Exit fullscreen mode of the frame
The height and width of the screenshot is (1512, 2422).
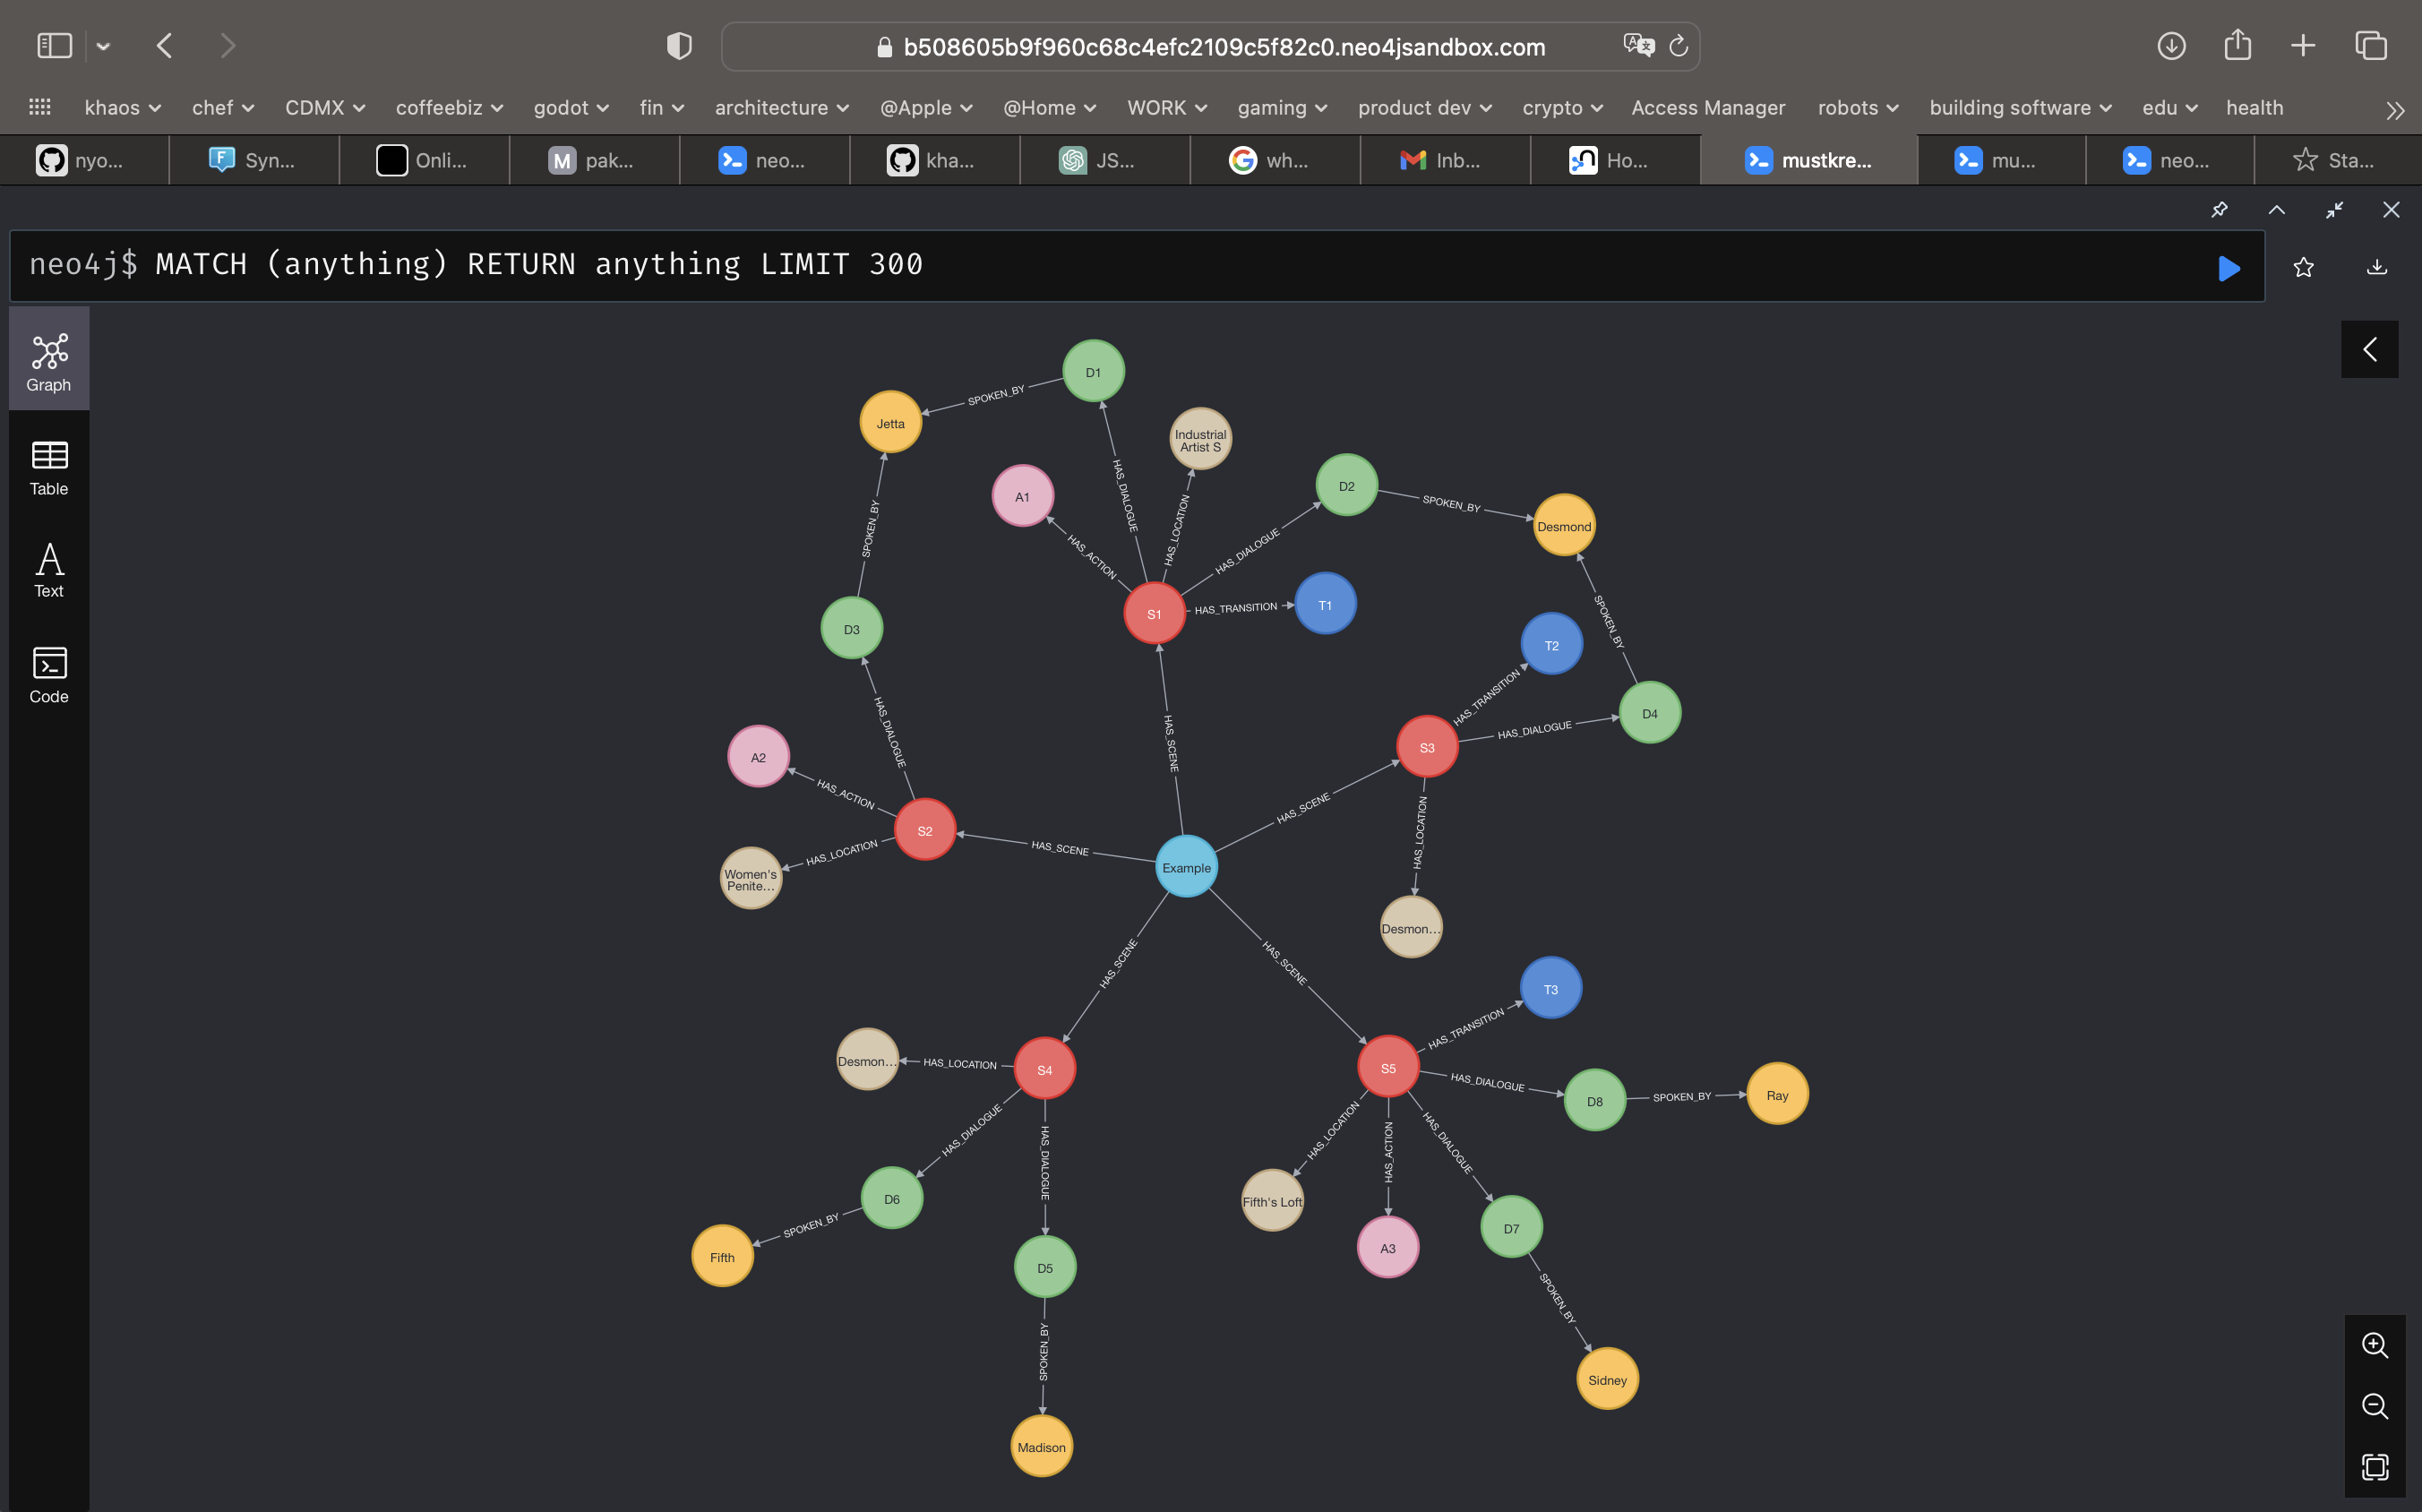coord(2334,210)
